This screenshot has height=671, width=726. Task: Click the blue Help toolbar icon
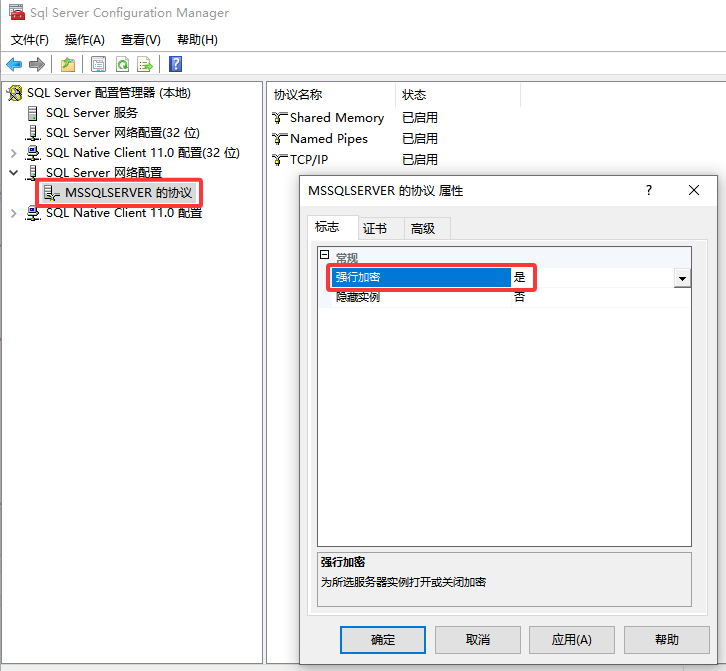[175, 65]
